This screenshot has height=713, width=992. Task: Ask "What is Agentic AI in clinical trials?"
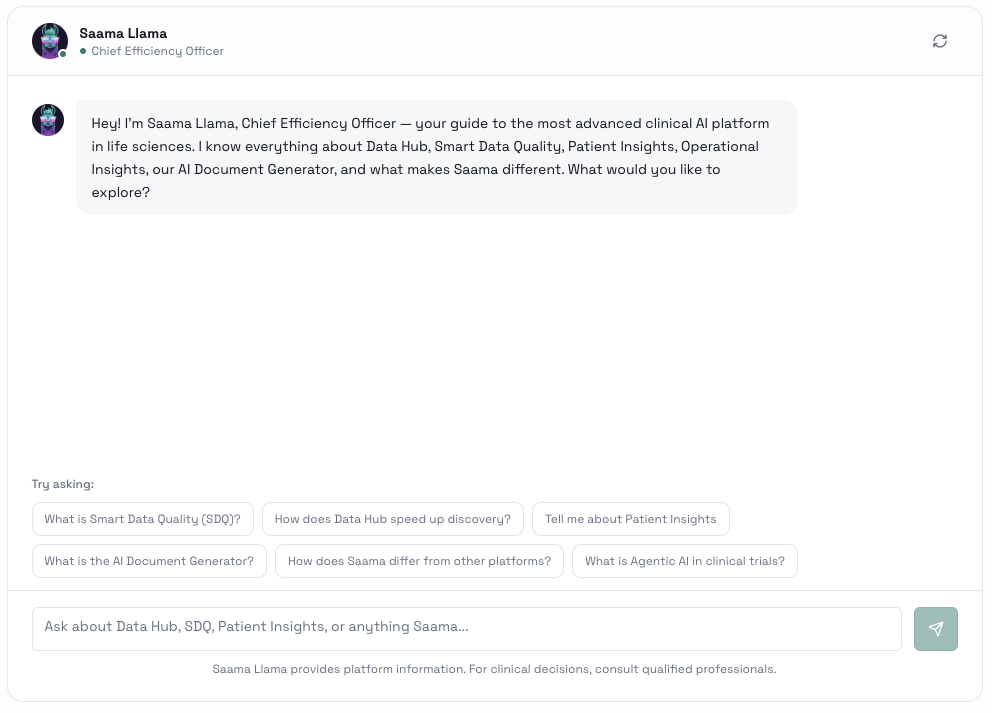(685, 561)
